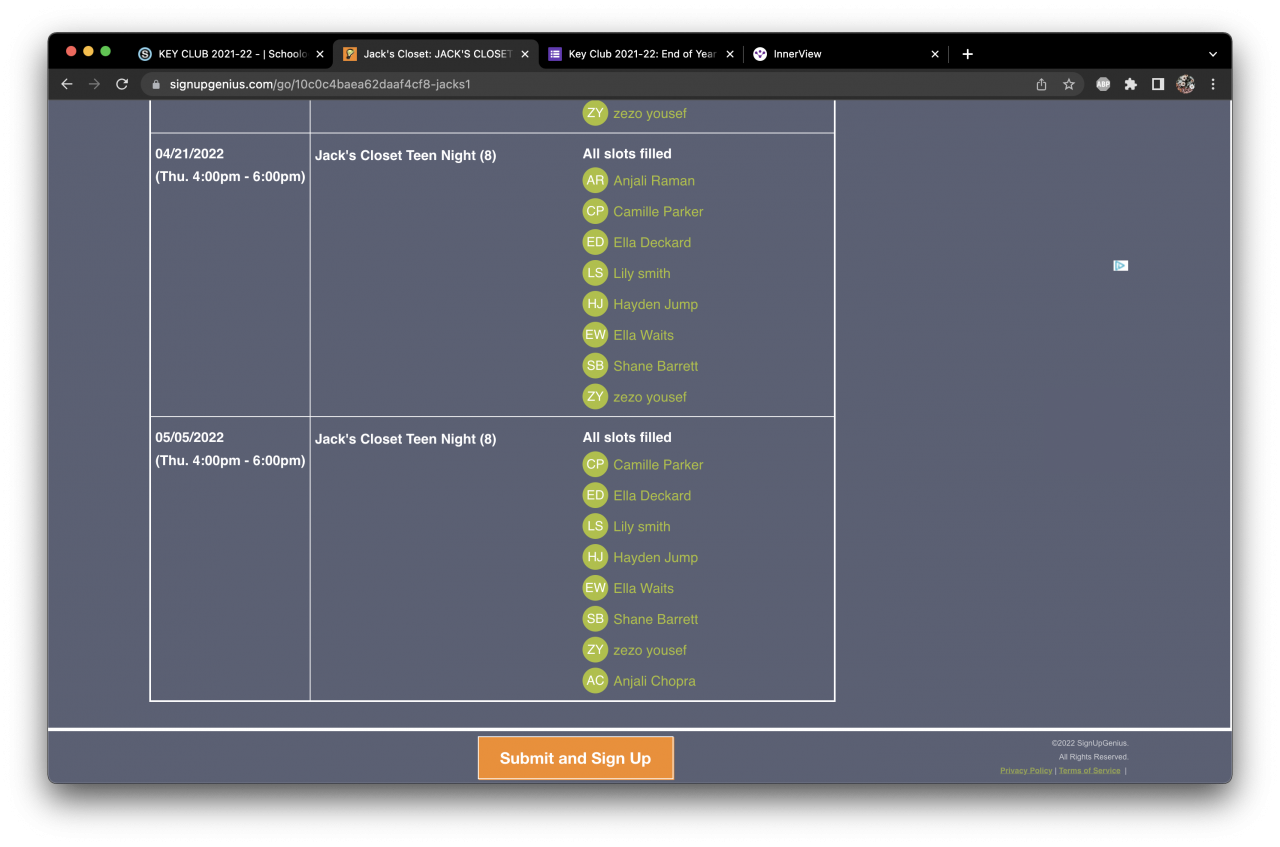Click the EW avatar in the 05/05/2022 list
The image size is (1280, 847).
click(595, 588)
